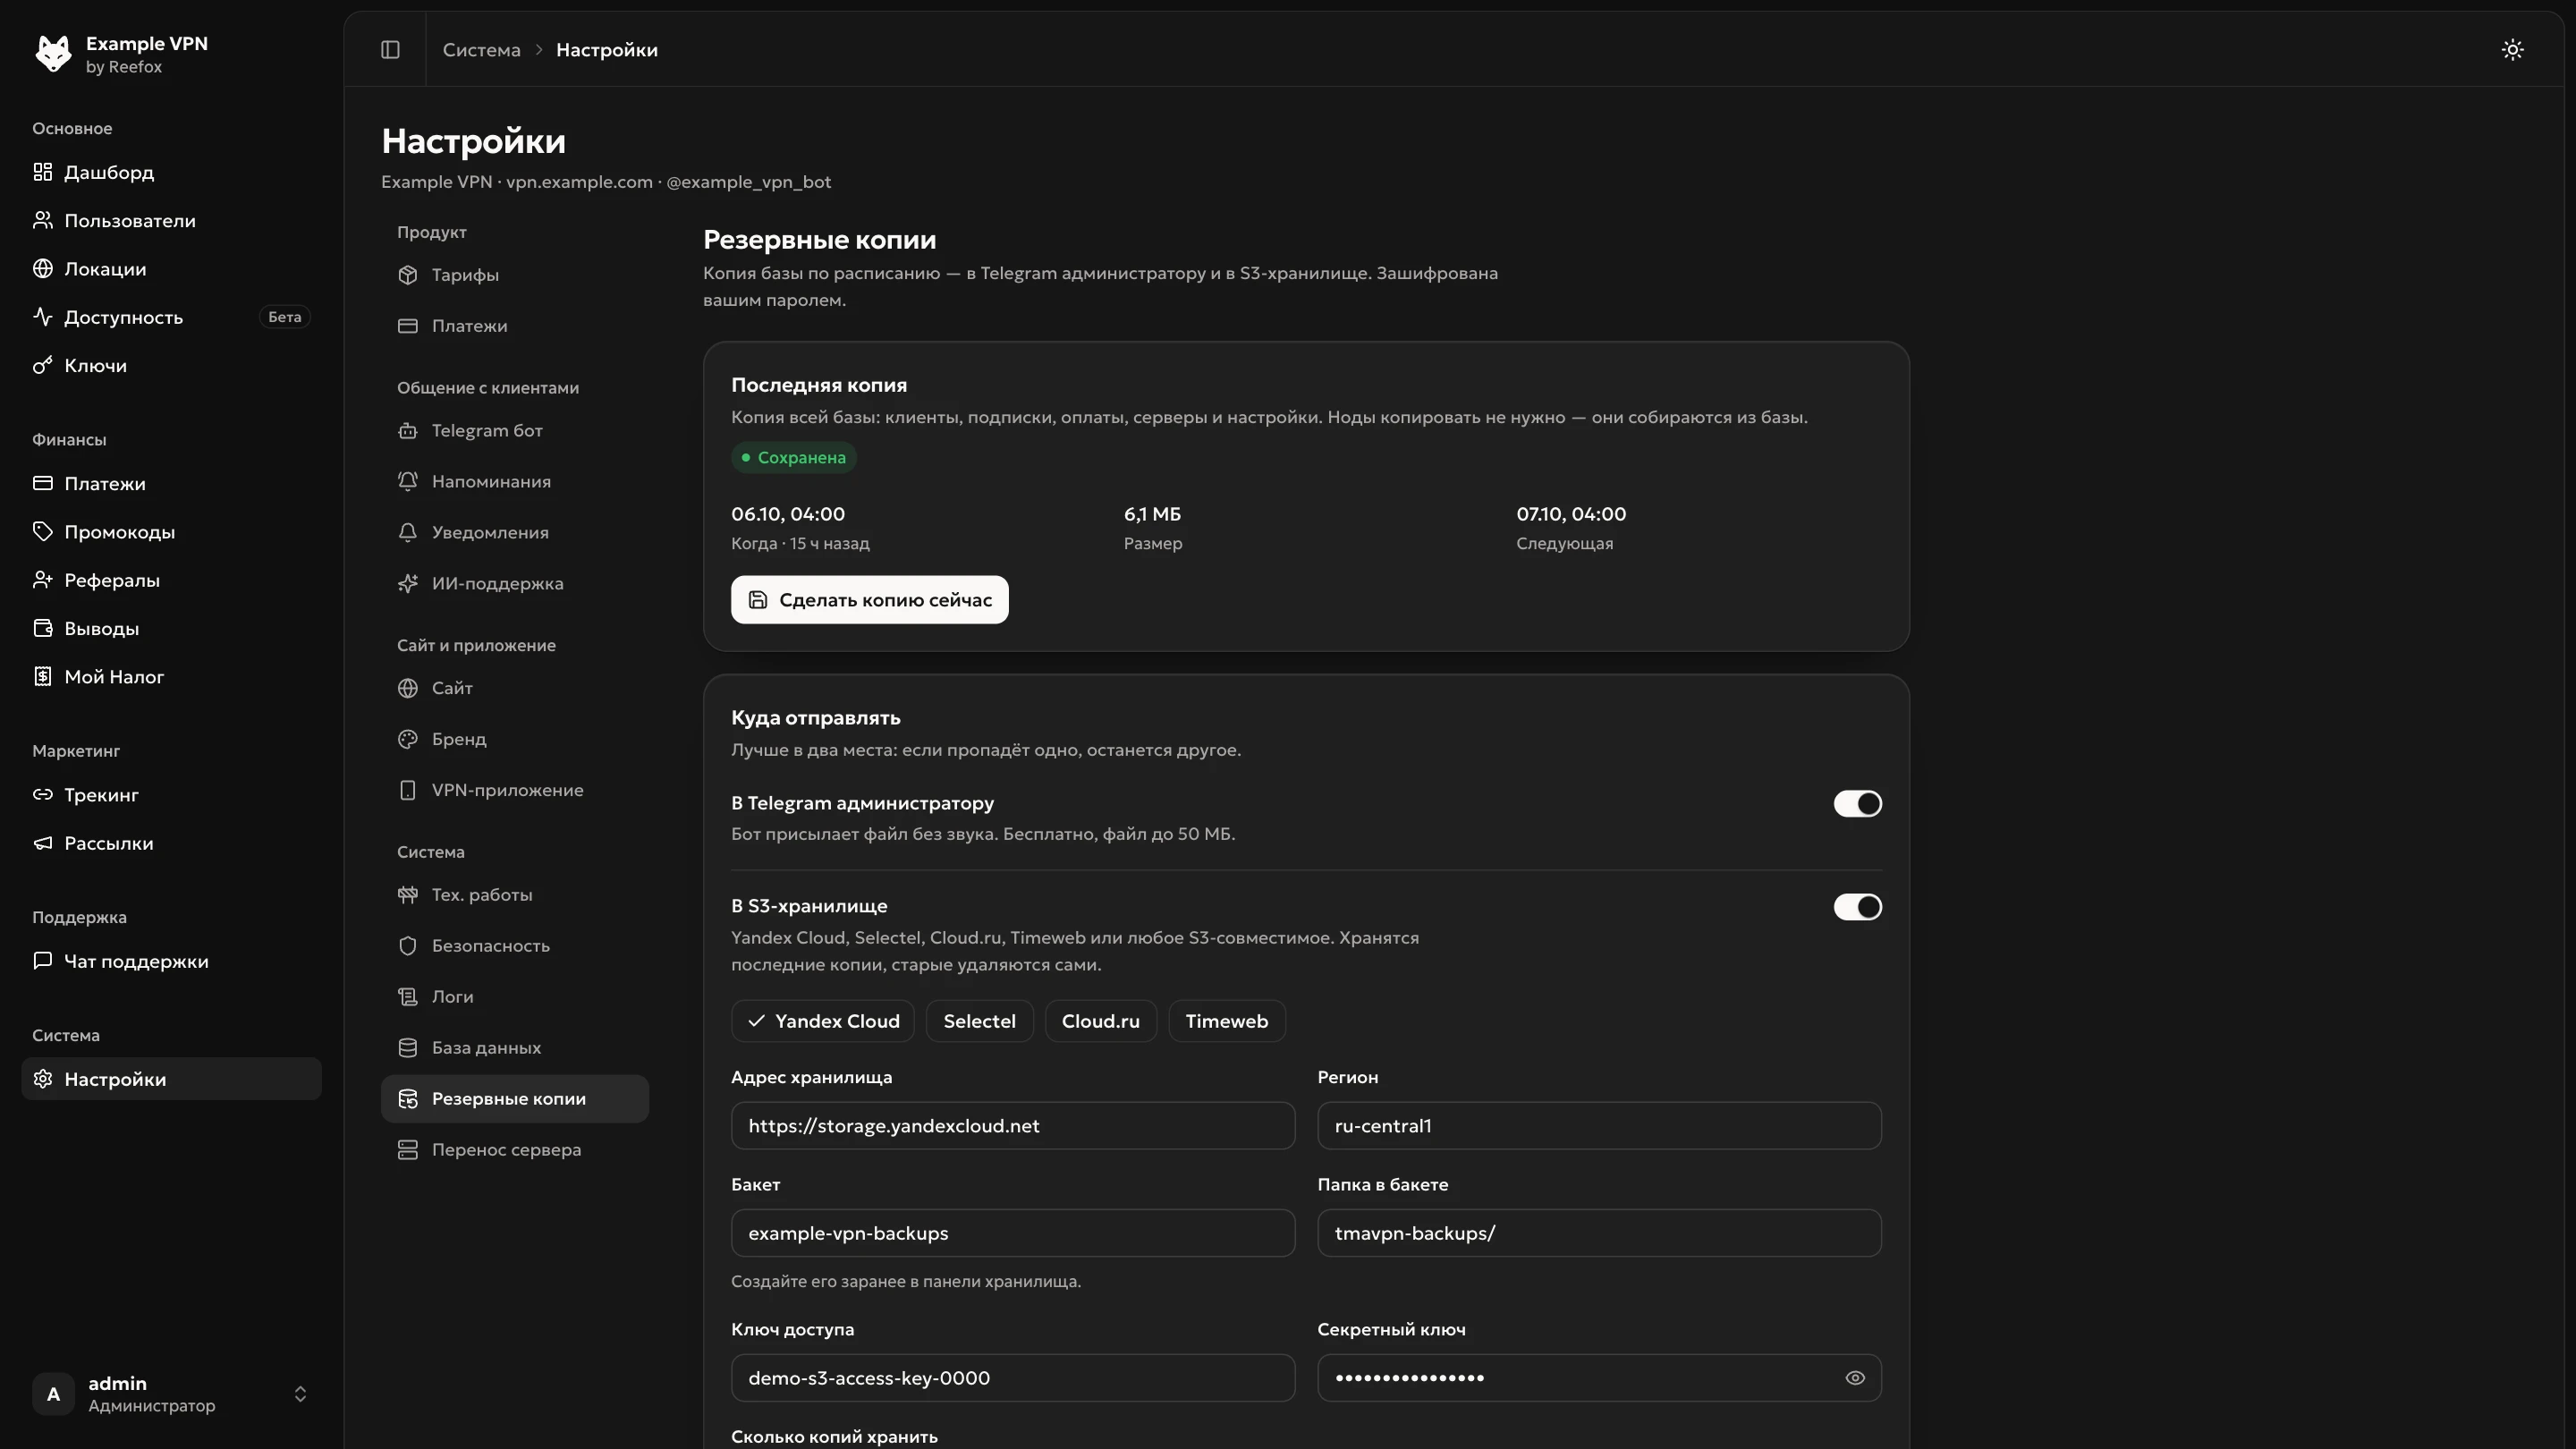
Task: Turn off the S3-хранилище toggle
Action: point(1857,906)
